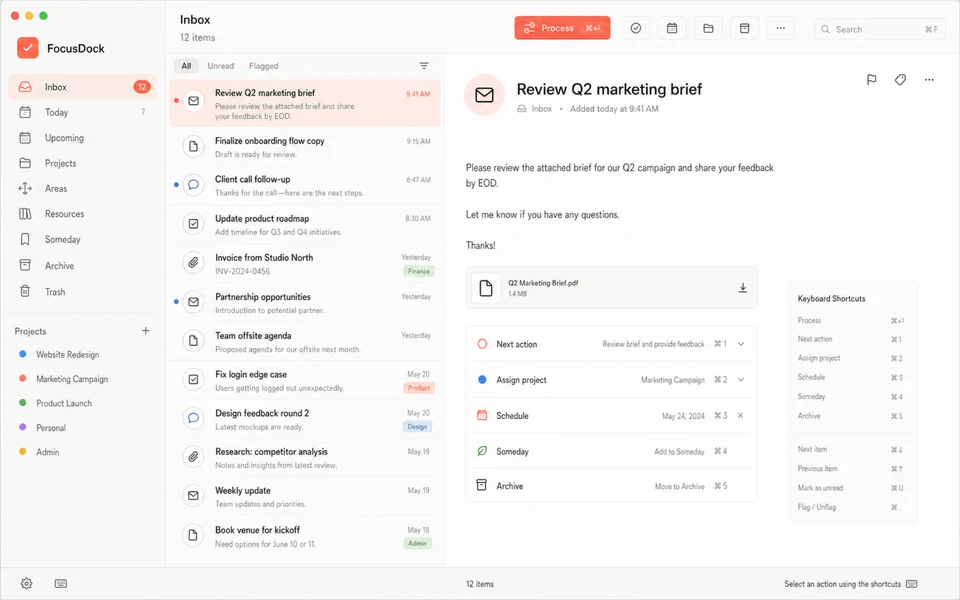Open Projects in the sidebar navigation
960x600 pixels.
pyautogui.click(x=83, y=163)
